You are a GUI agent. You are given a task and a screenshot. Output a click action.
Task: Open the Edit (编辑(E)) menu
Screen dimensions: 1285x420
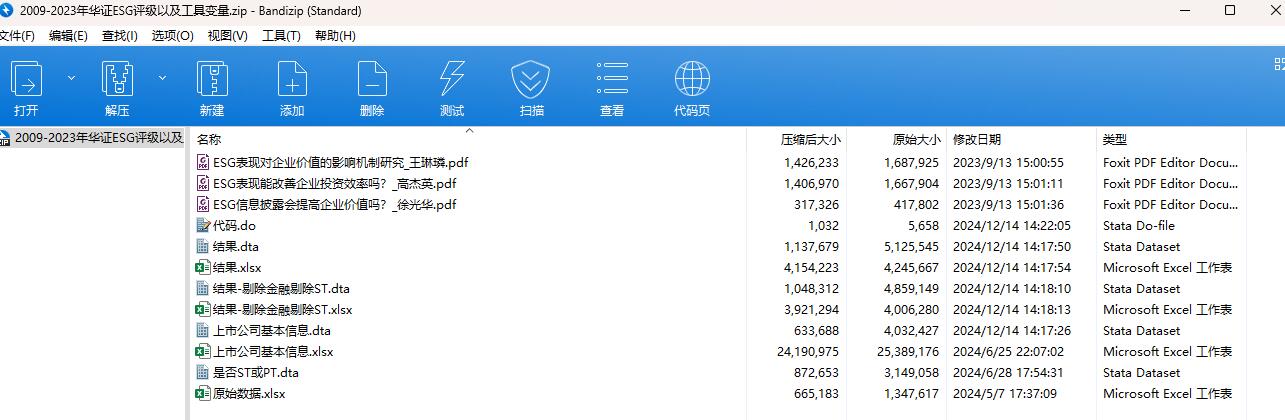[x=68, y=35]
